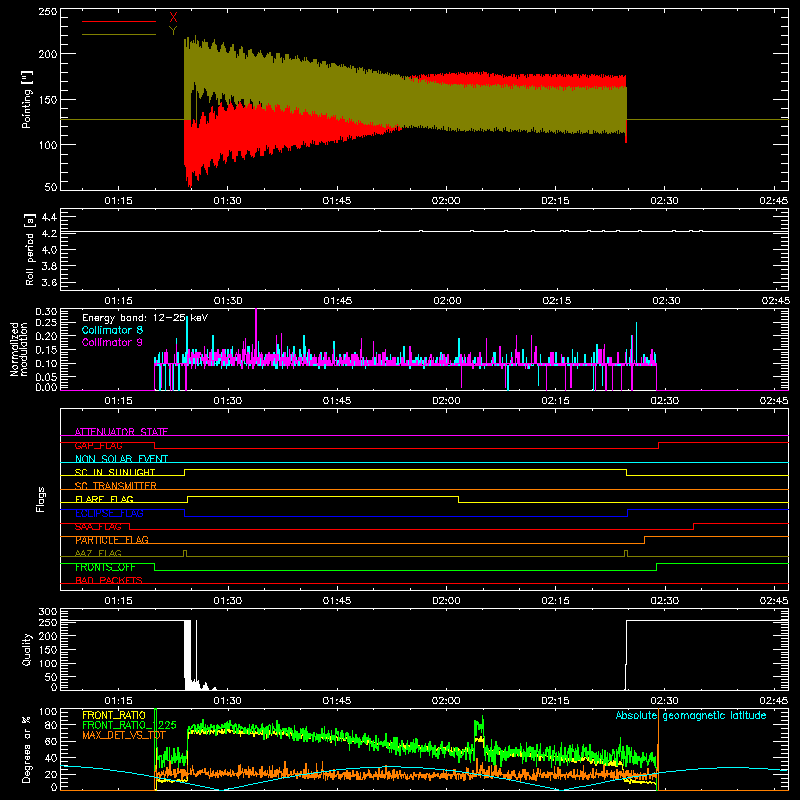The width and height of the screenshot is (800, 800).
Task: Select the olive Y legend label
Action: [173, 31]
